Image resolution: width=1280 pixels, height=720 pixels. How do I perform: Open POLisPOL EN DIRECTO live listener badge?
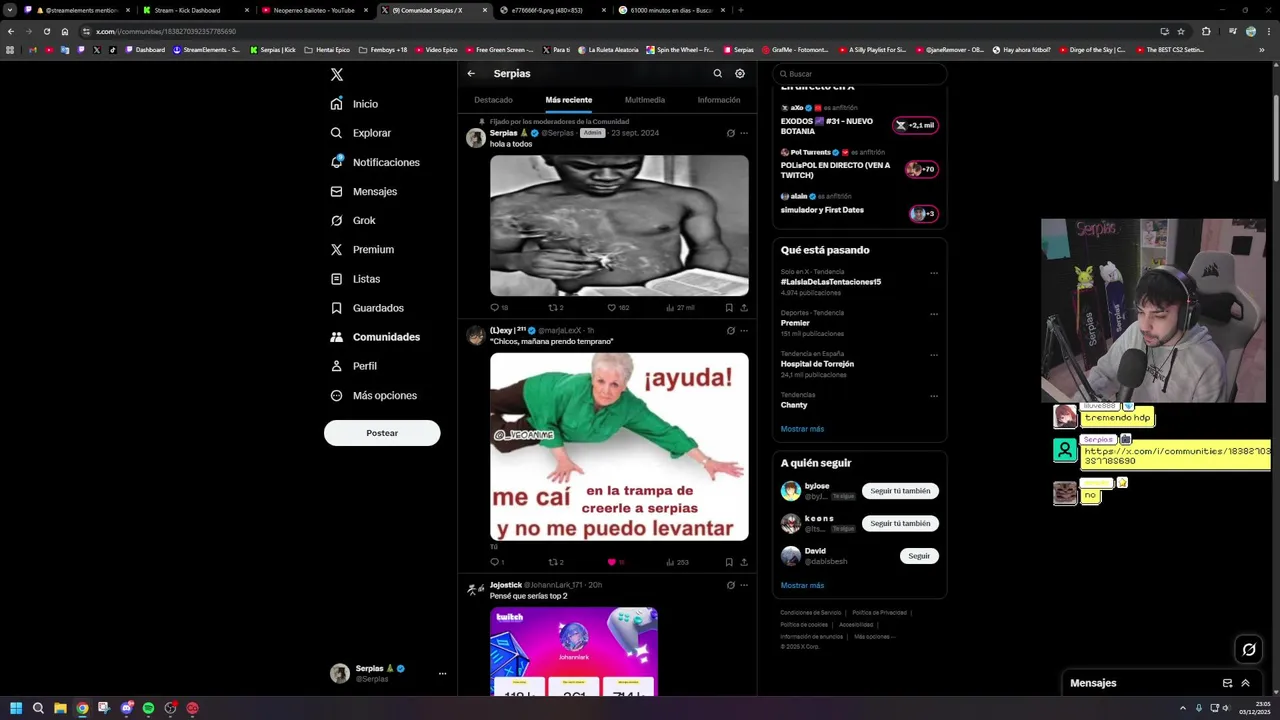point(921,169)
